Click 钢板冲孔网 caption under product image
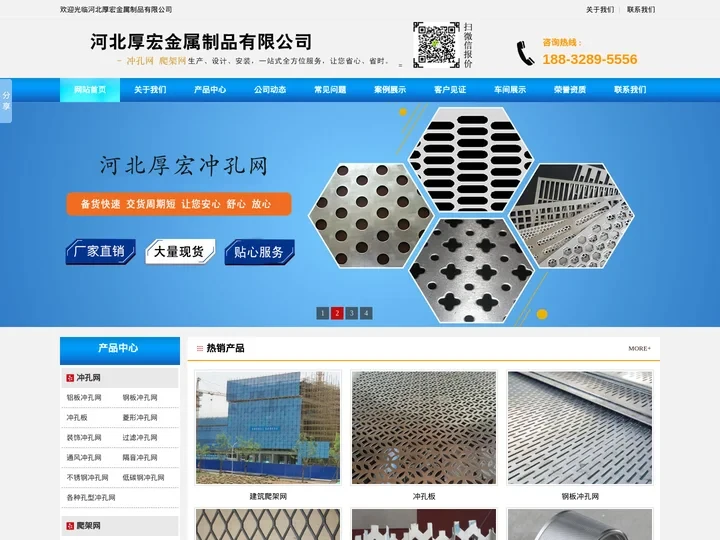This screenshot has width=720, height=540. (x=580, y=496)
